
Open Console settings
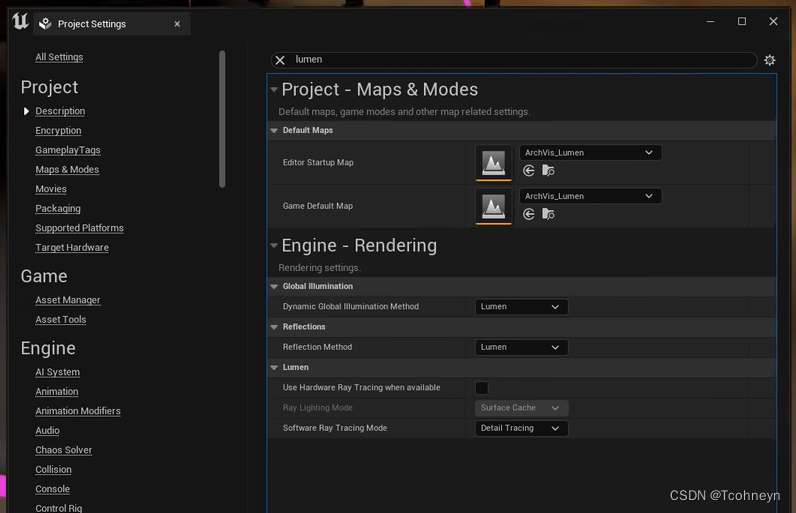pyautogui.click(x=52, y=489)
